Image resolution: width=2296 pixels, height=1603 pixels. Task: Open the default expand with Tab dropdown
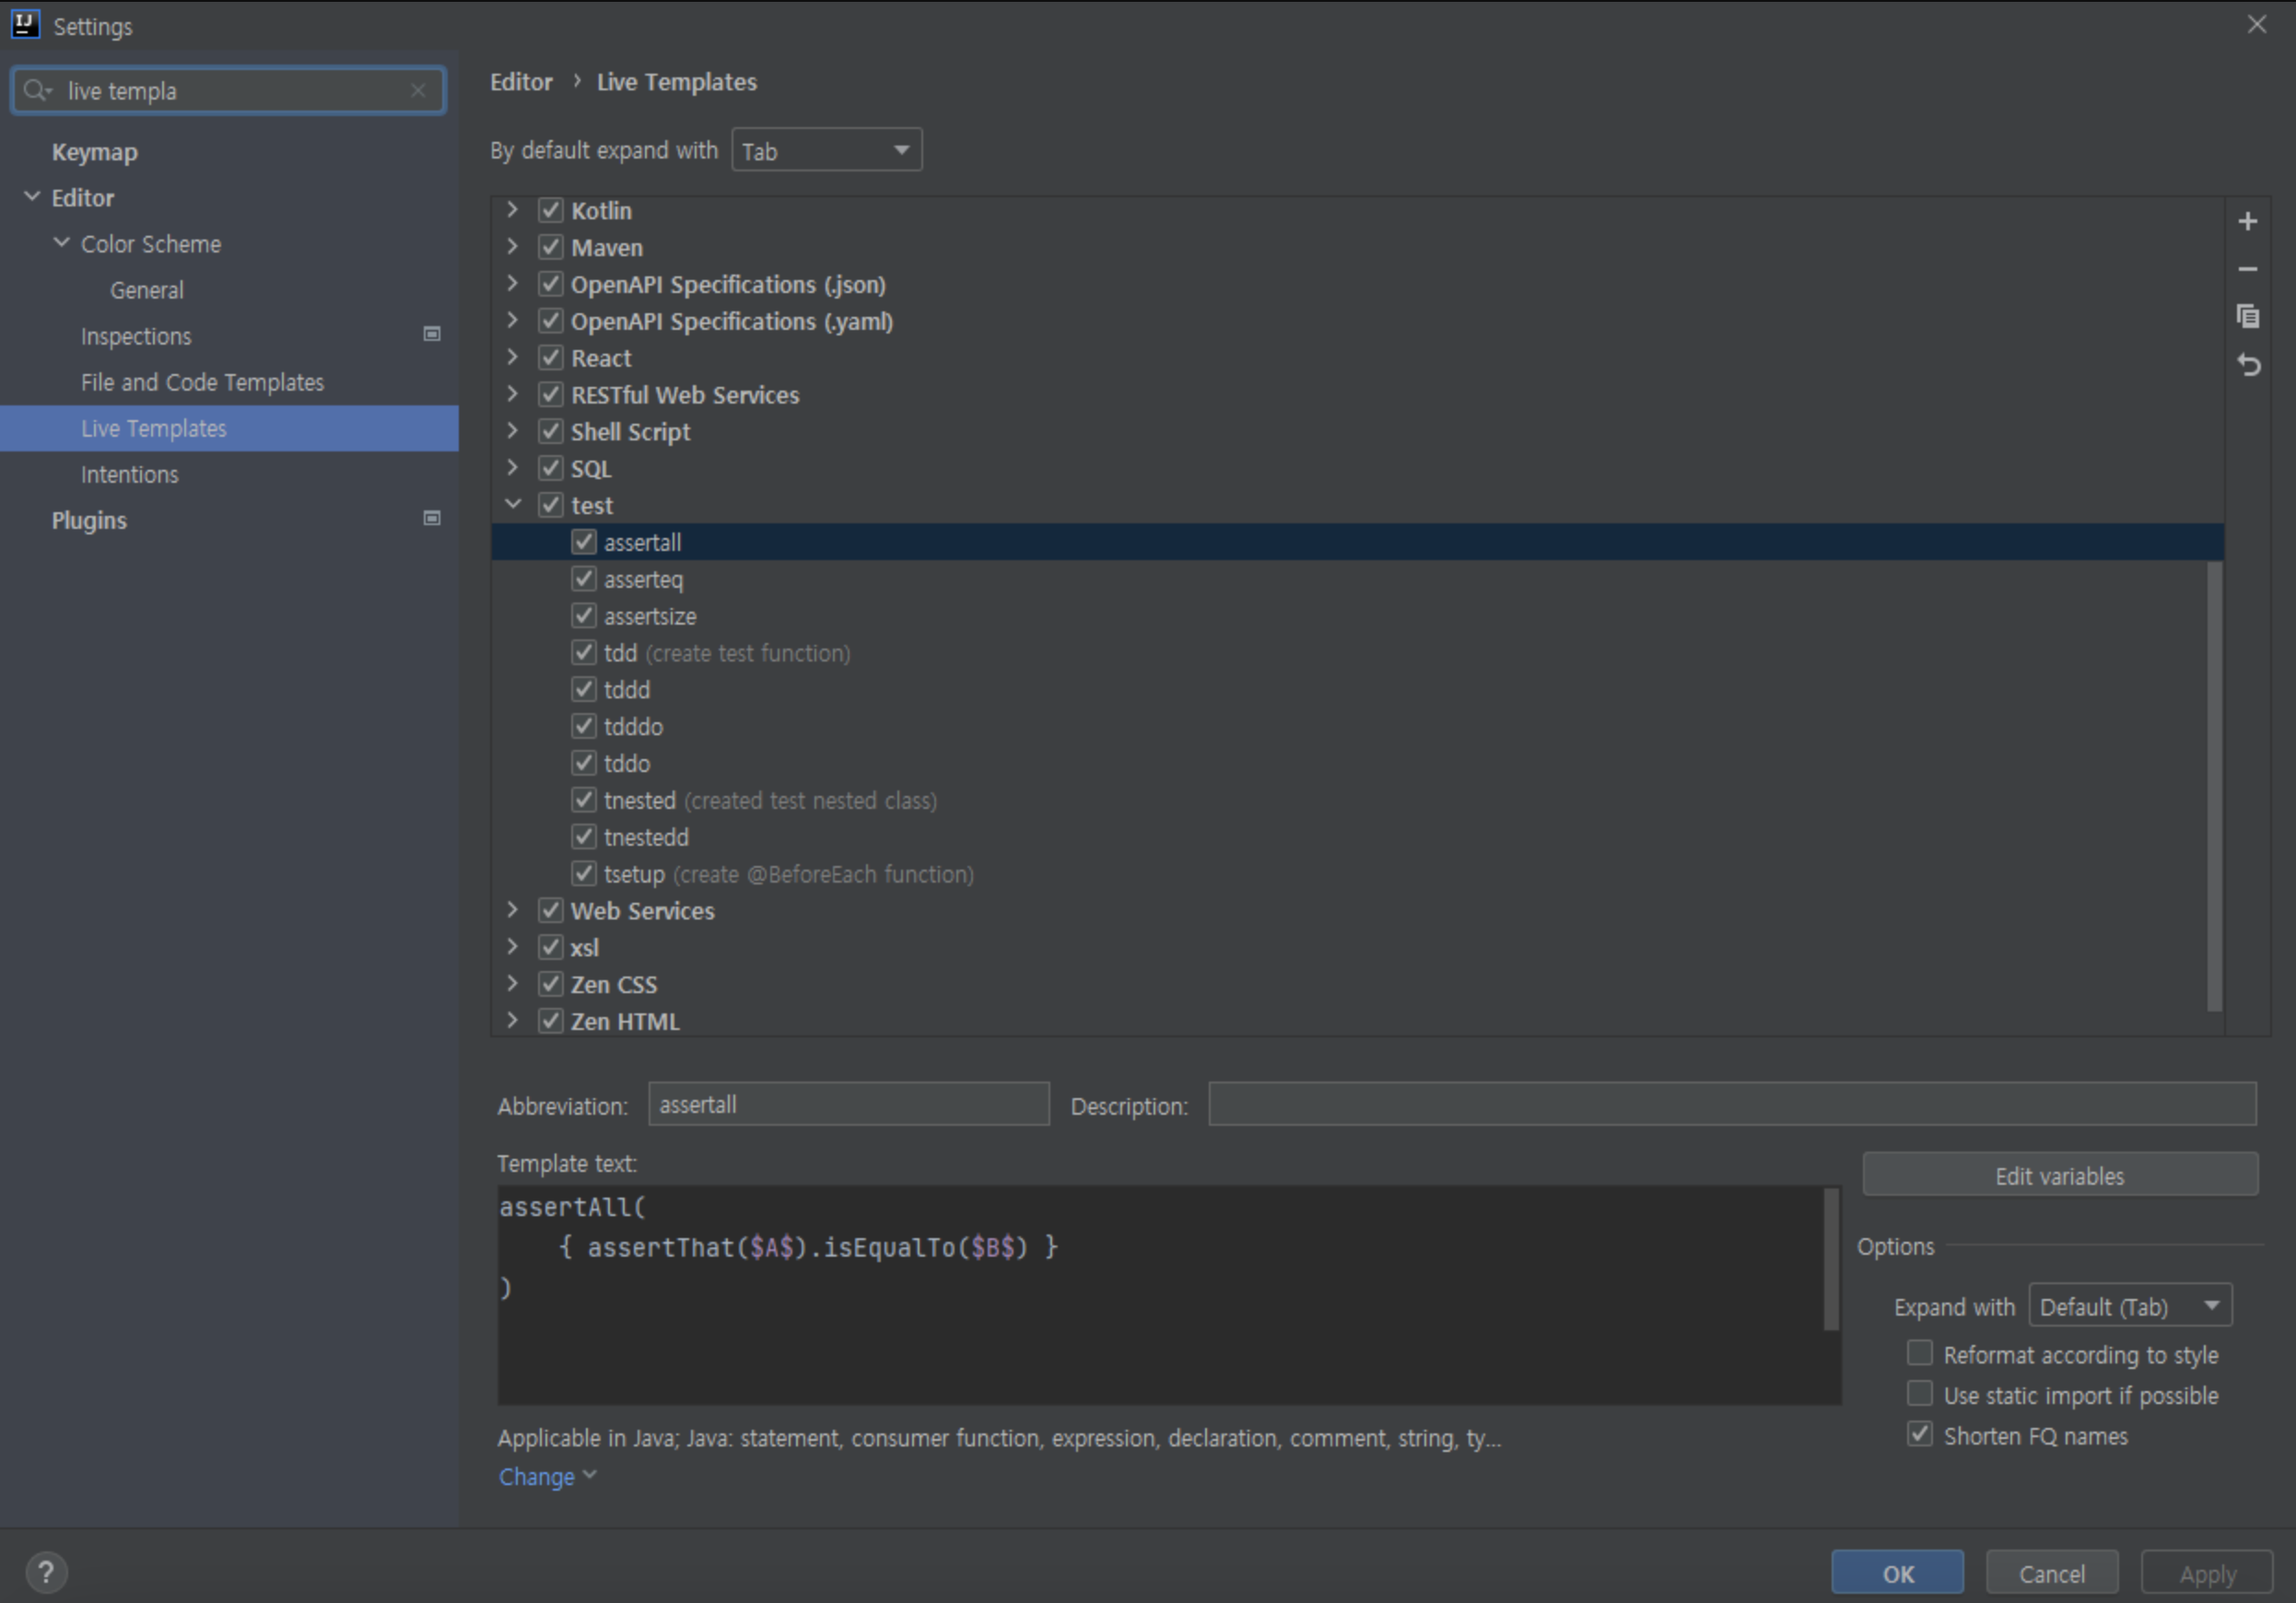(x=826, y=150)
